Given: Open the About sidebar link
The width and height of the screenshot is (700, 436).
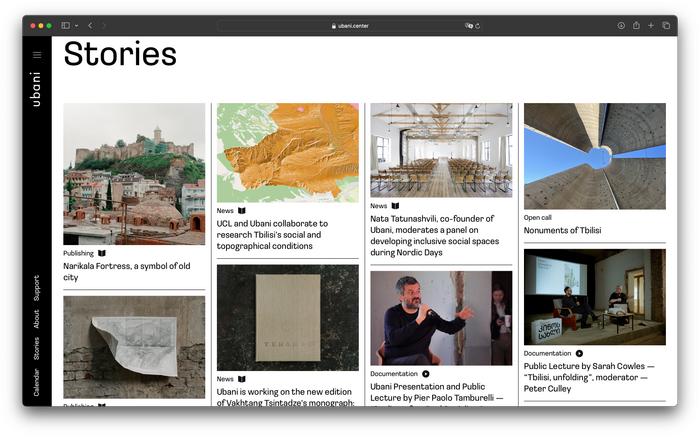Looking at the screenshot, I should 37,319.
